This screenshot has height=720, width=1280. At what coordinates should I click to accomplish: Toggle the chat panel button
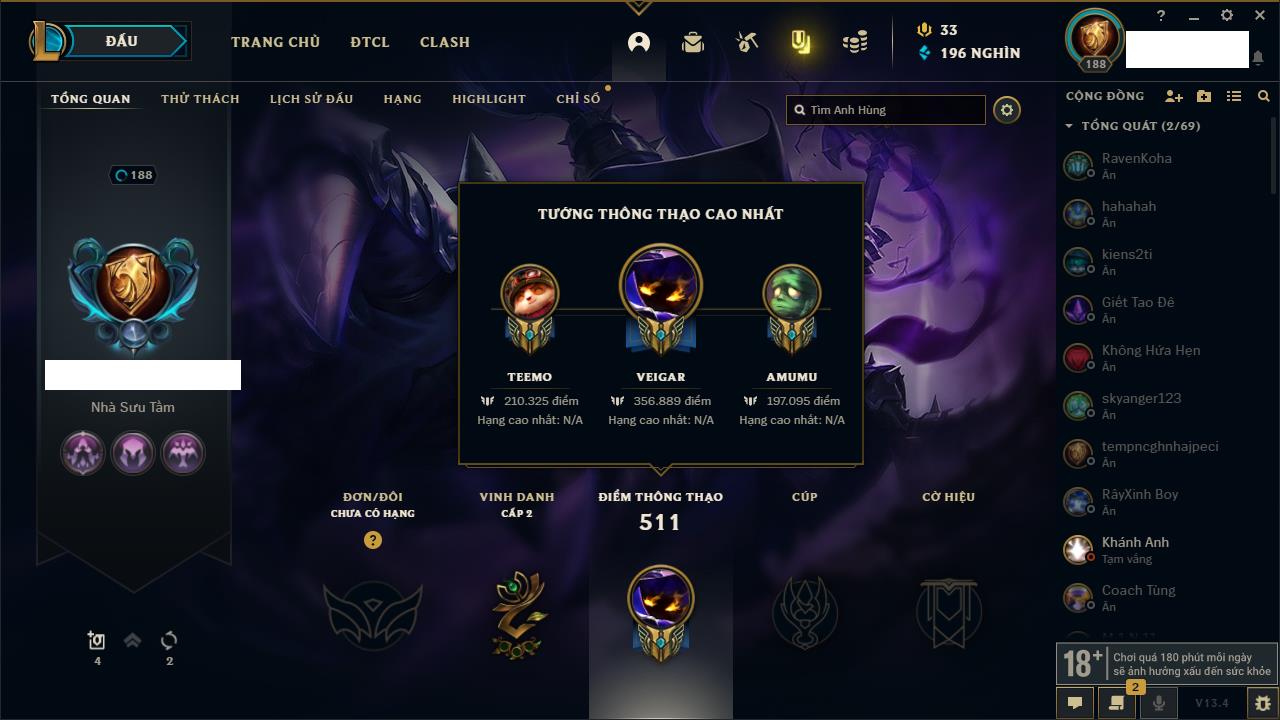1075,703
